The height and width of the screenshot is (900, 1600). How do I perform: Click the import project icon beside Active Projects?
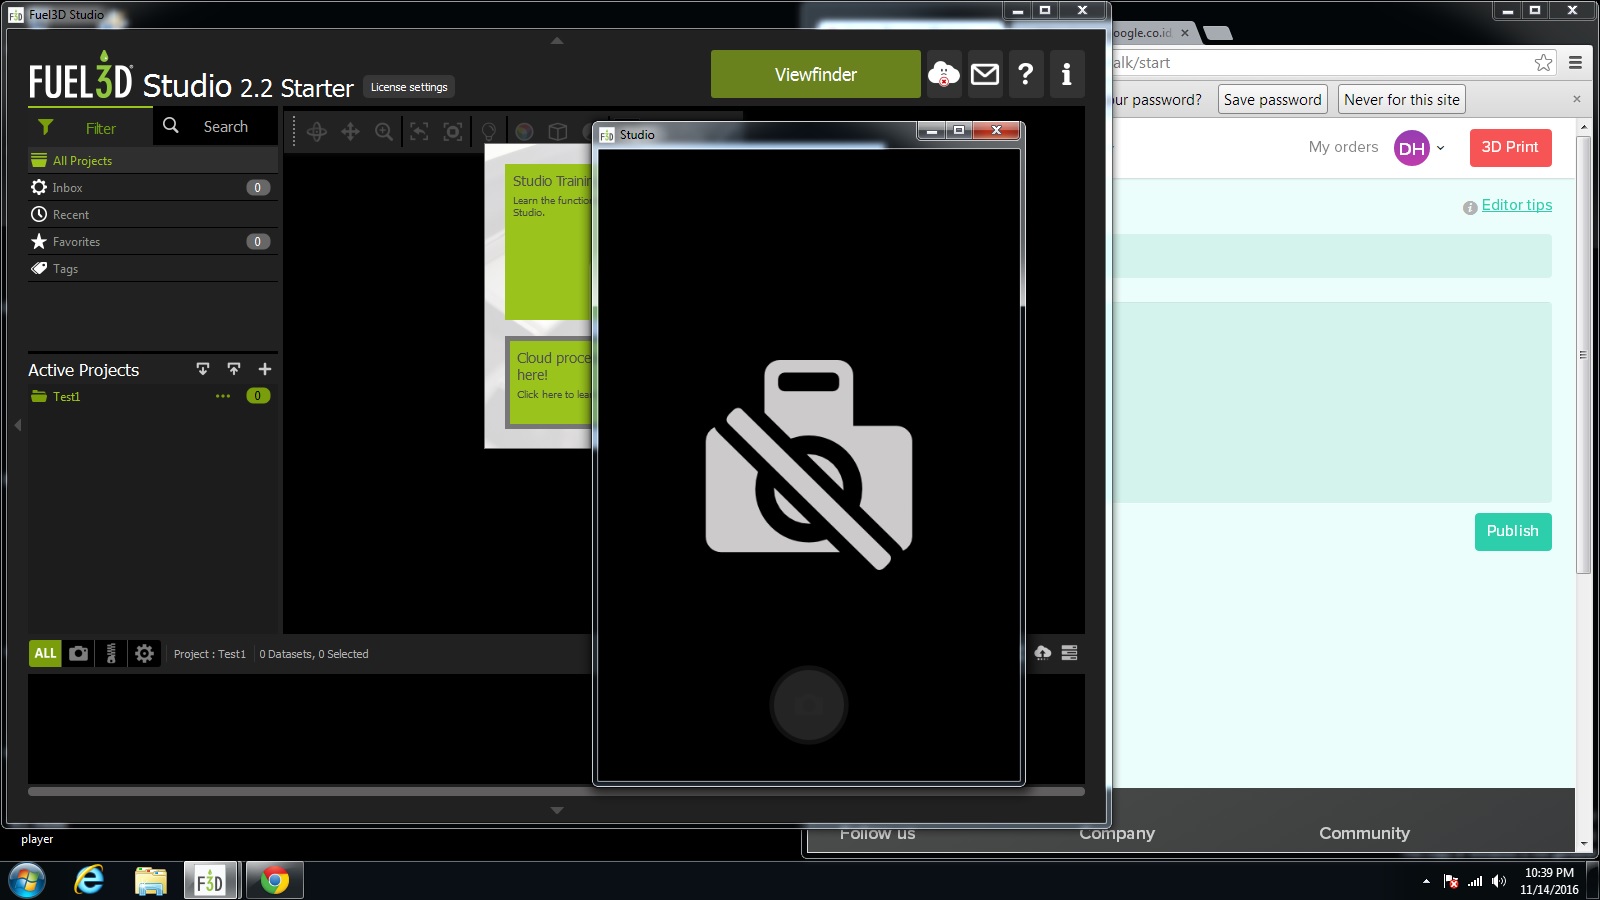click(x=203, y=369)
